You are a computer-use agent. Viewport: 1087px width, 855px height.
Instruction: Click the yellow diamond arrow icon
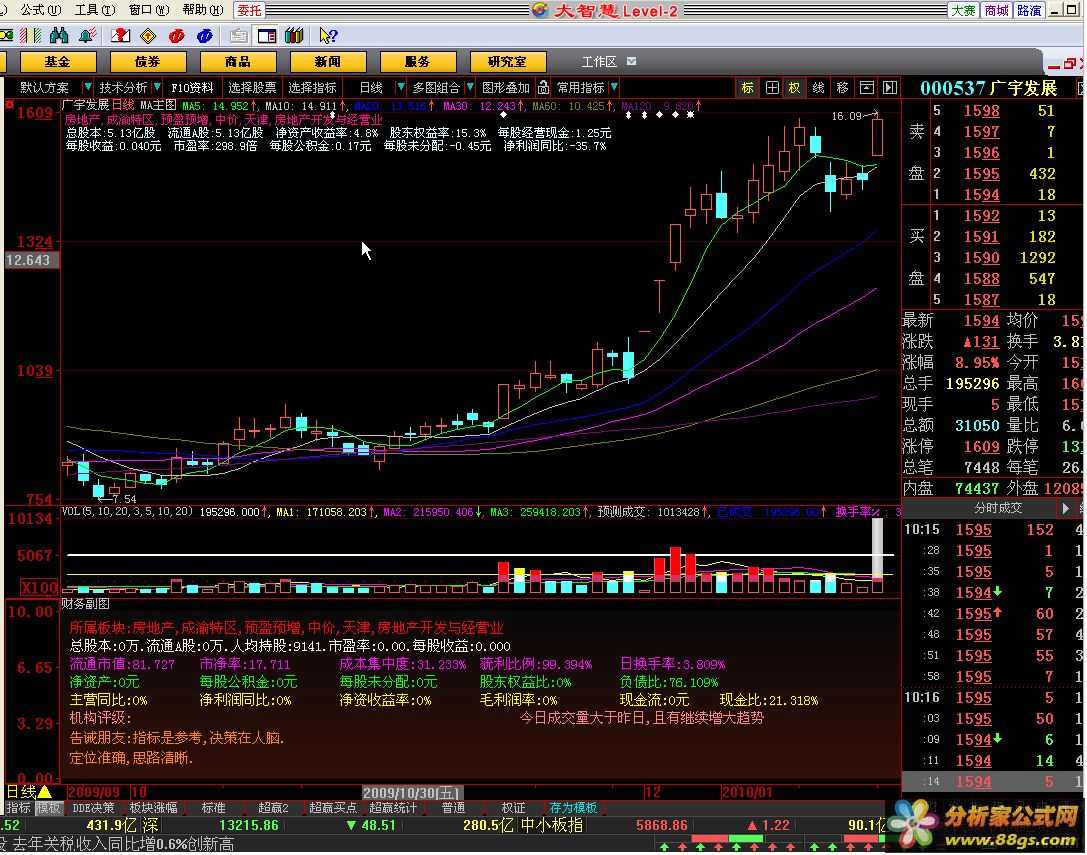(148, 35)
